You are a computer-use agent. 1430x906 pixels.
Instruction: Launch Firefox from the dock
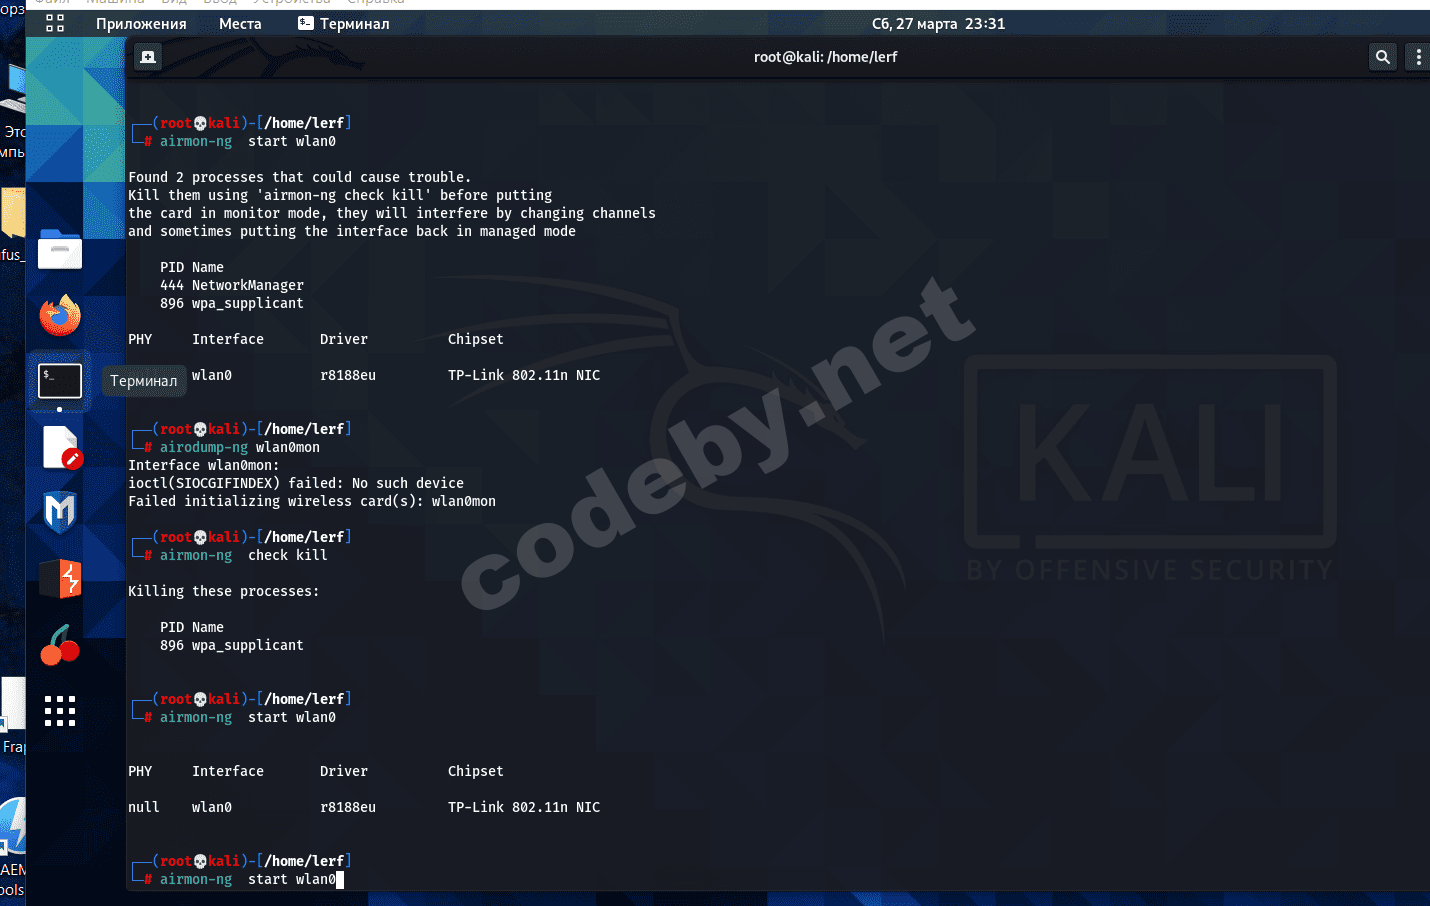tap(60, 316)
